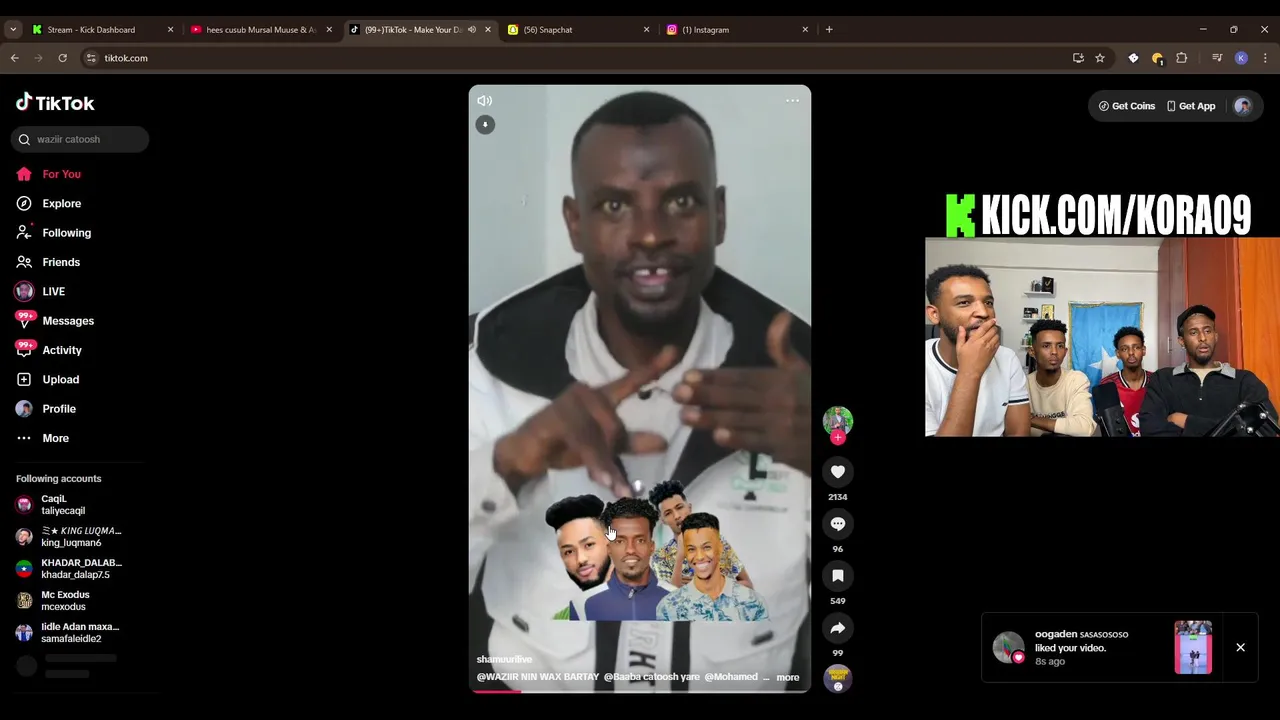Viewport: 1280px width, 720px height.
Task: Open the CaqiL taliyecaqil account
Action: tap(70, 505)
